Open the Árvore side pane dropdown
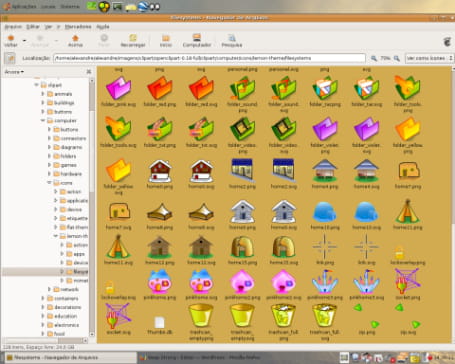 [x=14, y=72]
